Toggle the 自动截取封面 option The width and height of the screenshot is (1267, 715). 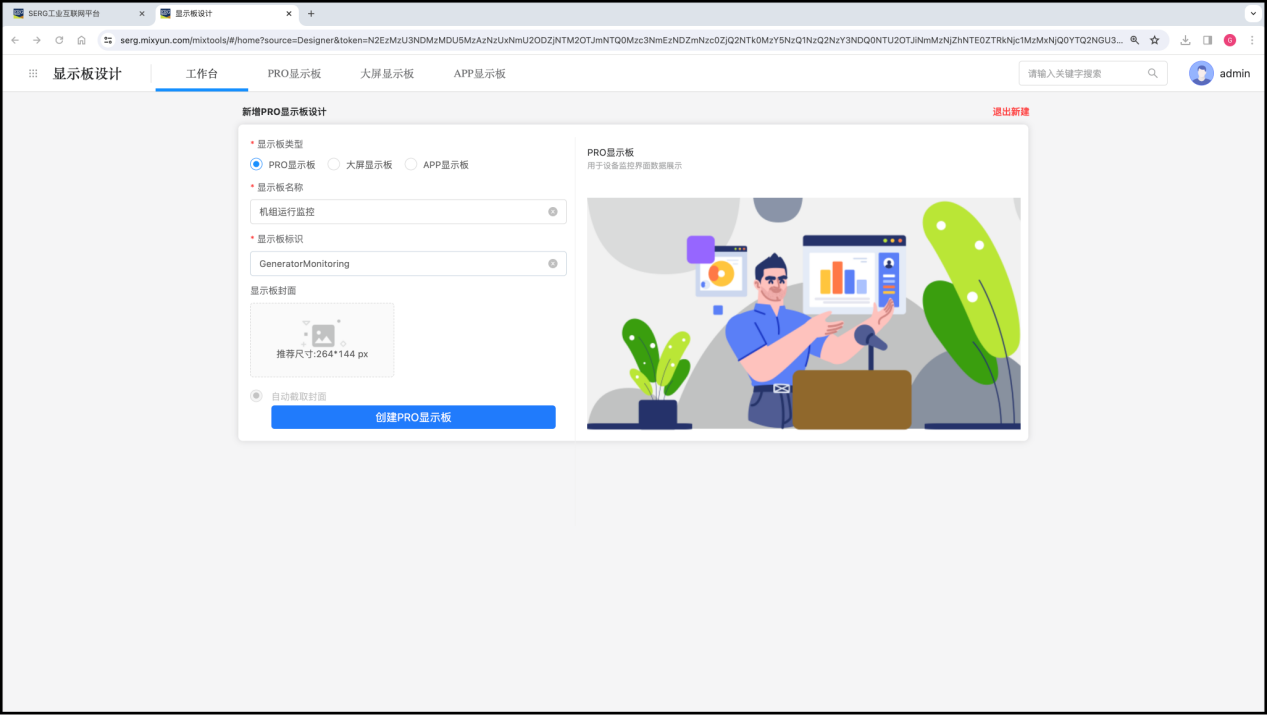click(257, 396)
